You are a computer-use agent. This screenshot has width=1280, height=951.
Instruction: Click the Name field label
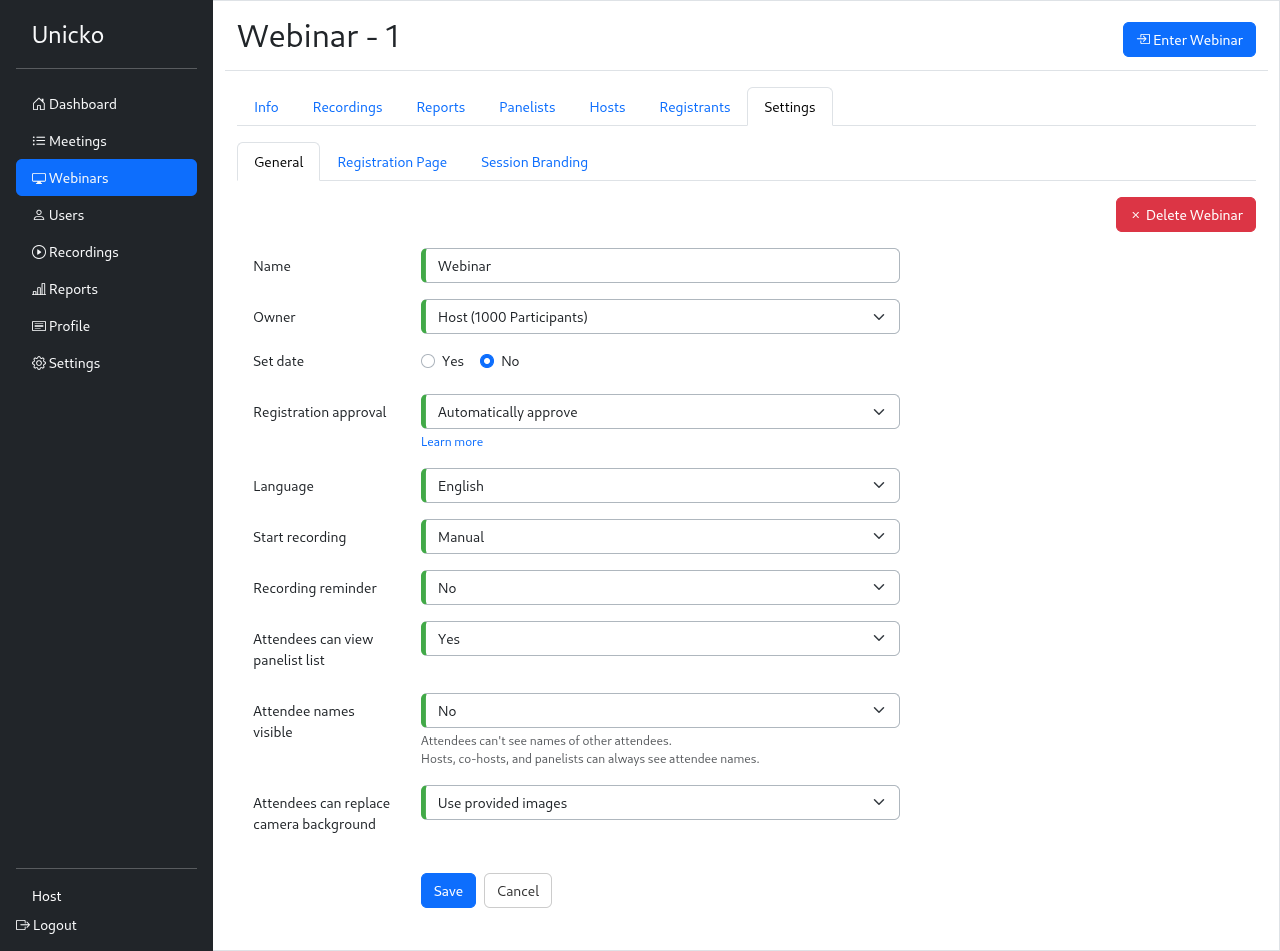(272, 266)
